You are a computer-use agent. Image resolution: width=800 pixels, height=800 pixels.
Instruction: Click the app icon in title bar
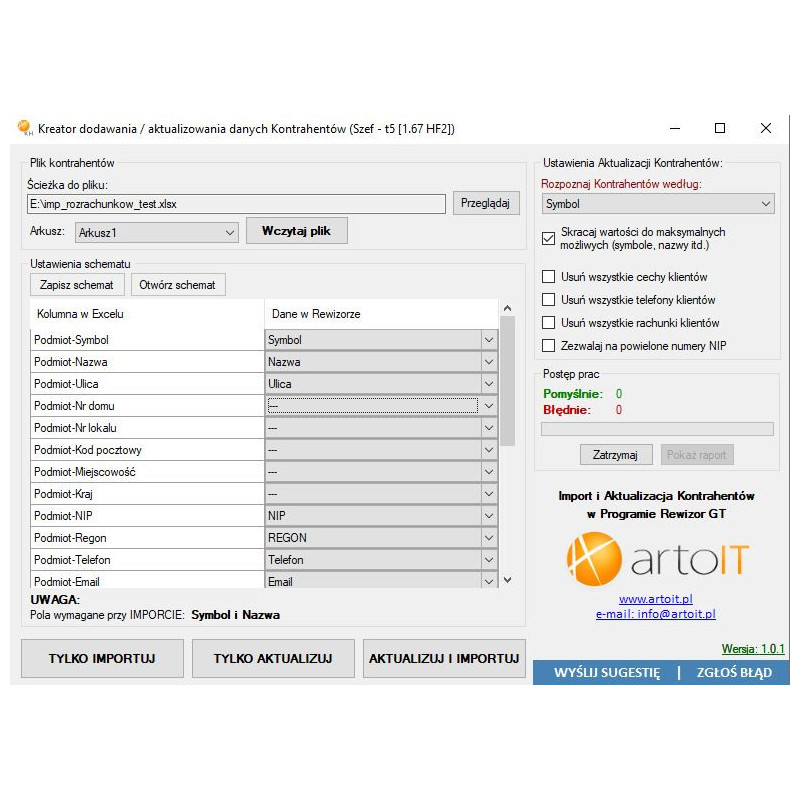[x=25, y=128]
